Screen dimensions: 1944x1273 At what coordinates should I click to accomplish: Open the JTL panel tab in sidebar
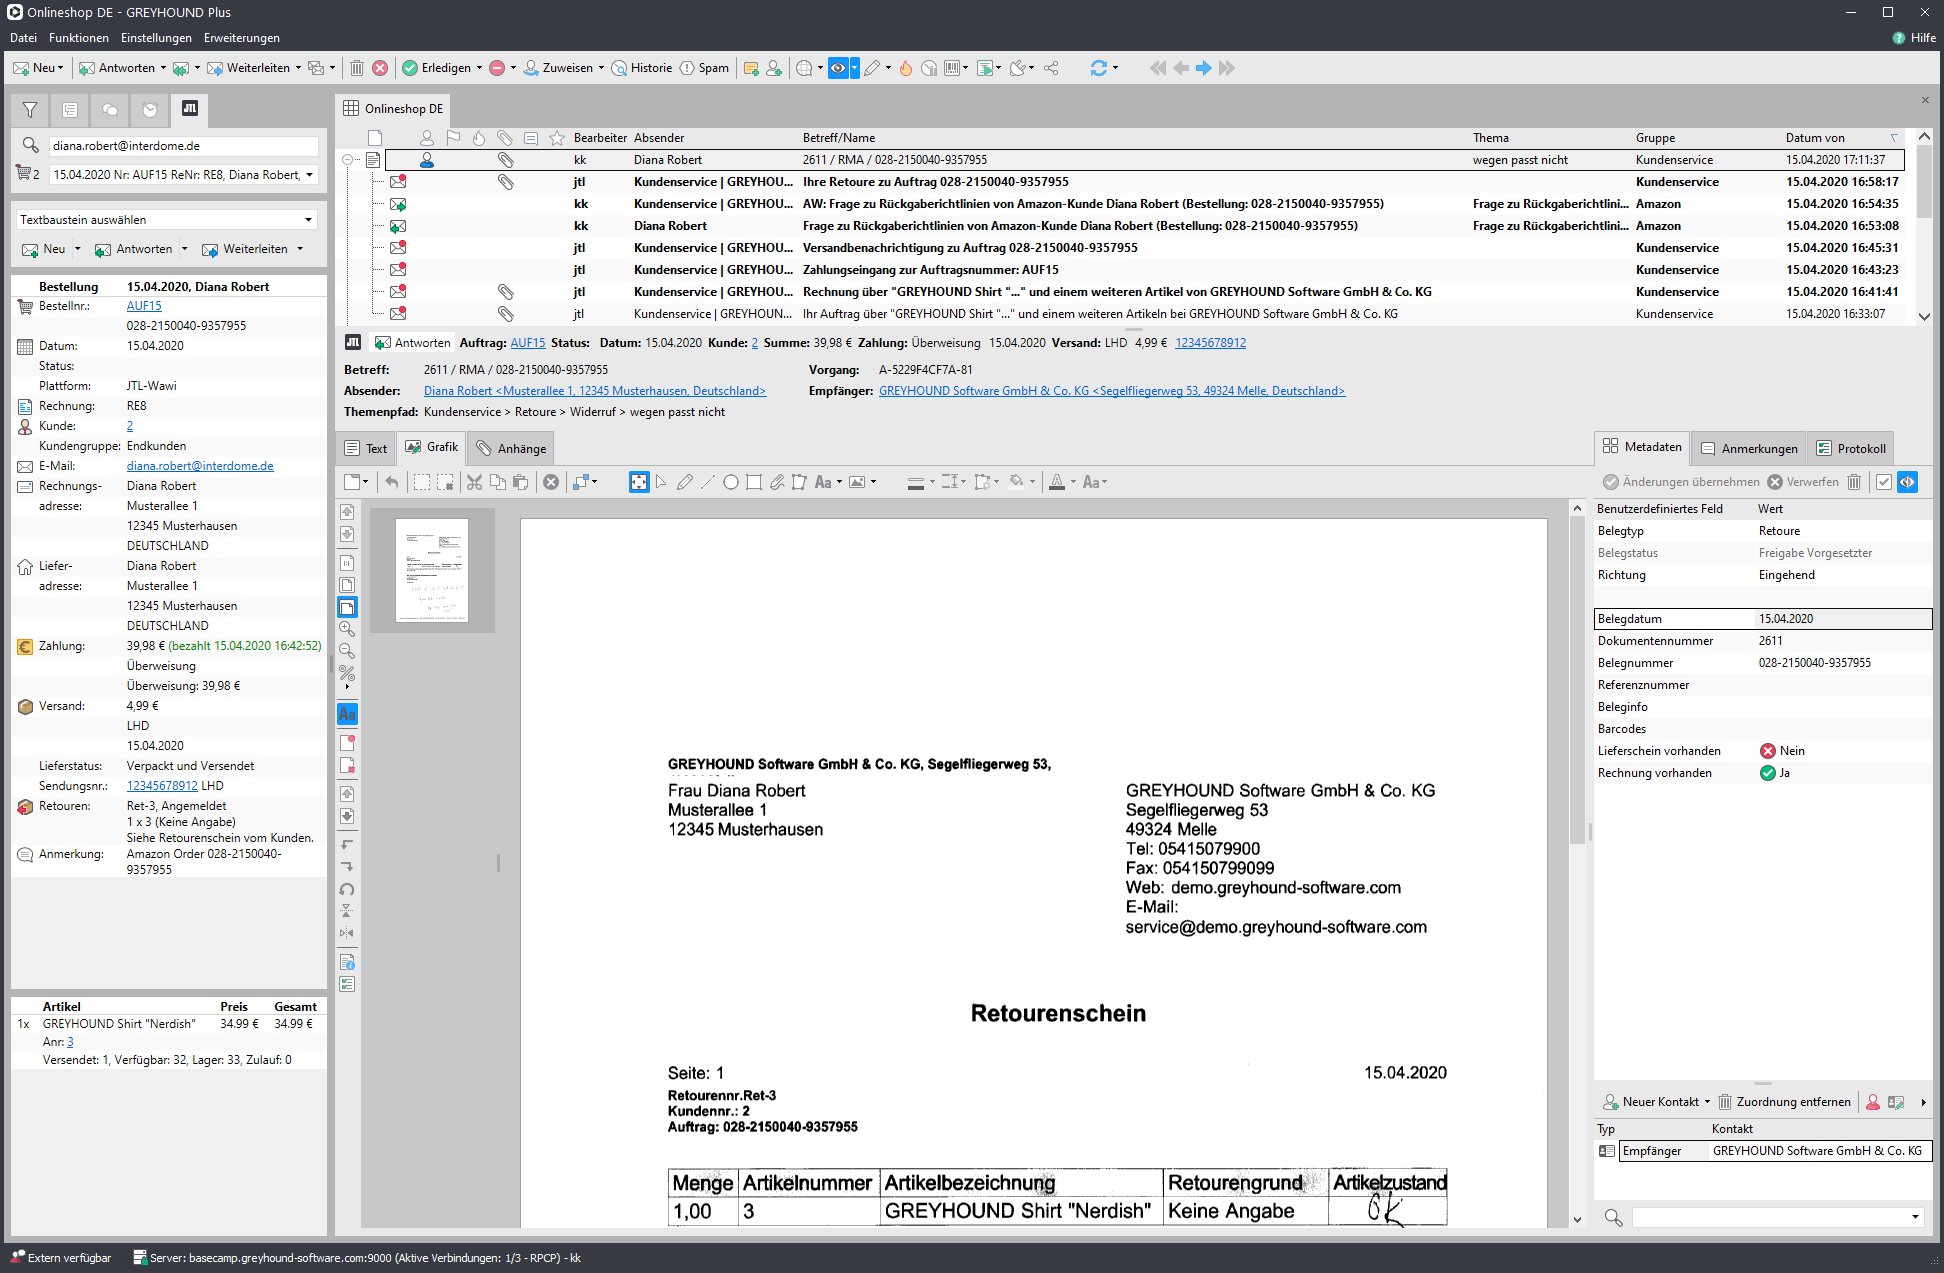189,109
